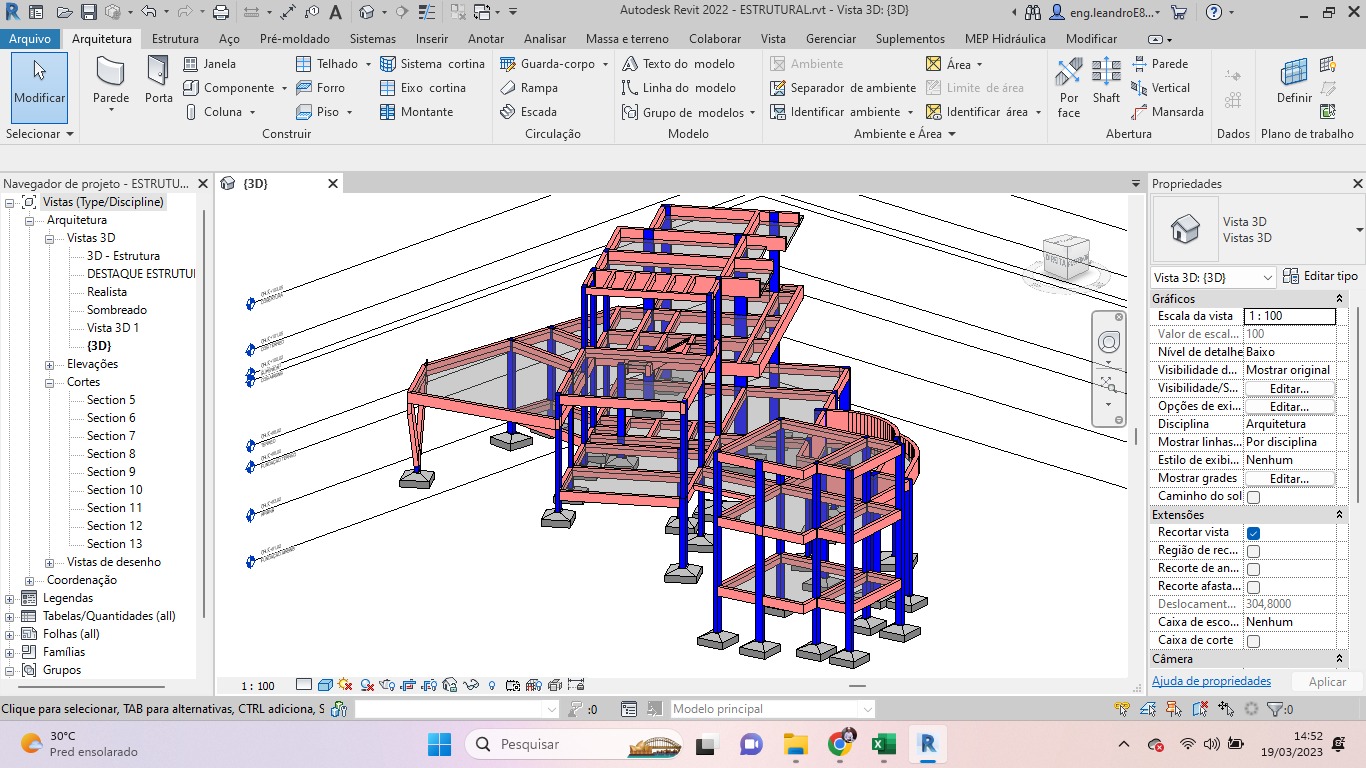Check the Recorte de anotação checkbox
The height and width of the screenshot is (768, 1366).
tap(1253, 569)
